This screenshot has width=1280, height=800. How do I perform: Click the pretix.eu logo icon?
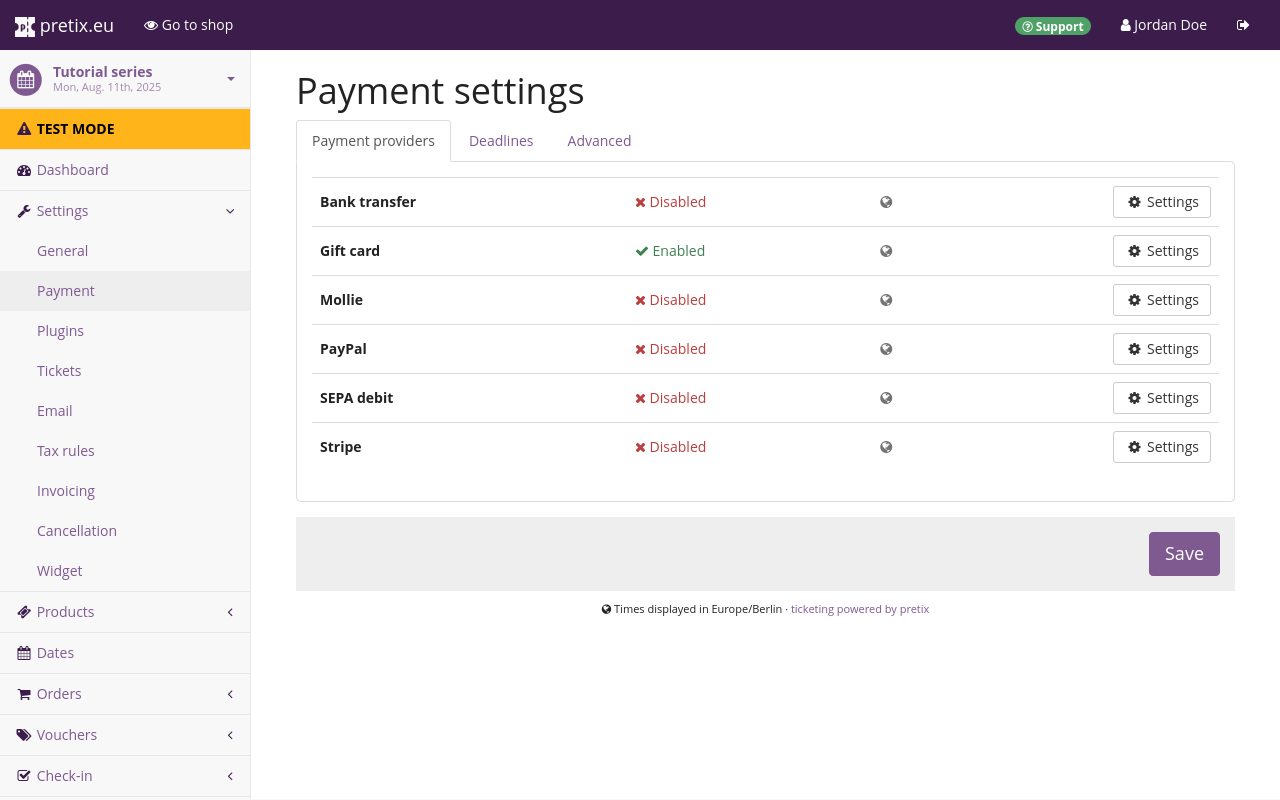pos(25,26)
